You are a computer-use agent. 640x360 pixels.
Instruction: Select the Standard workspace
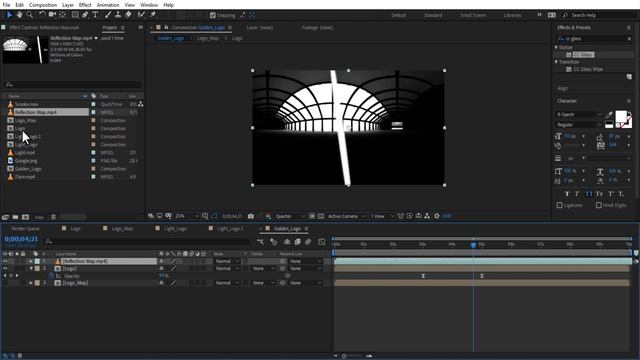(433, 15)
